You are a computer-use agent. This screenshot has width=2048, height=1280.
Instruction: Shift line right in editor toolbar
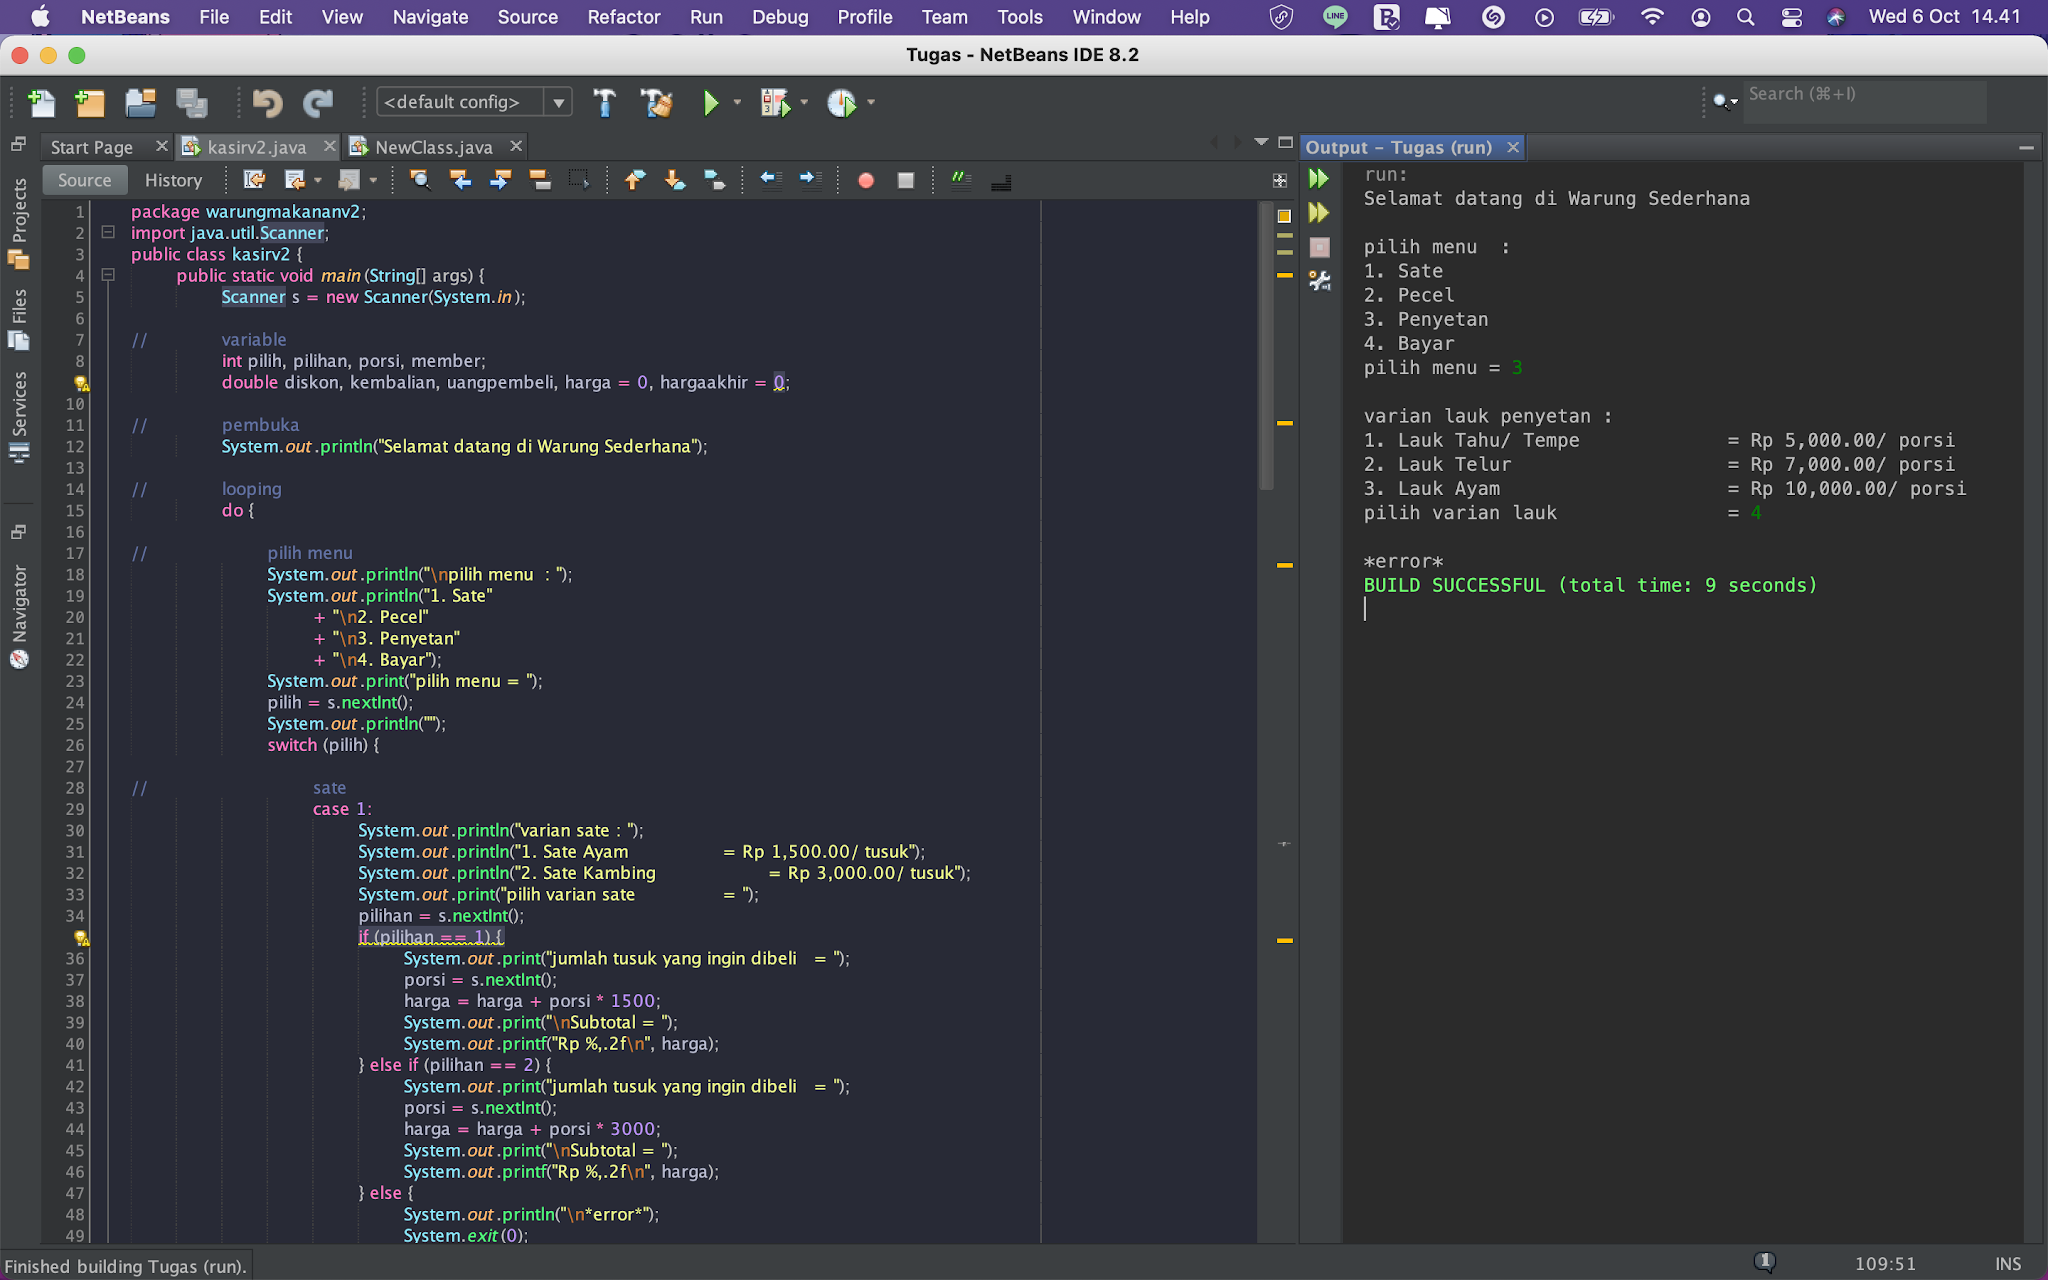pyautogui.click(x=809, y=180)
